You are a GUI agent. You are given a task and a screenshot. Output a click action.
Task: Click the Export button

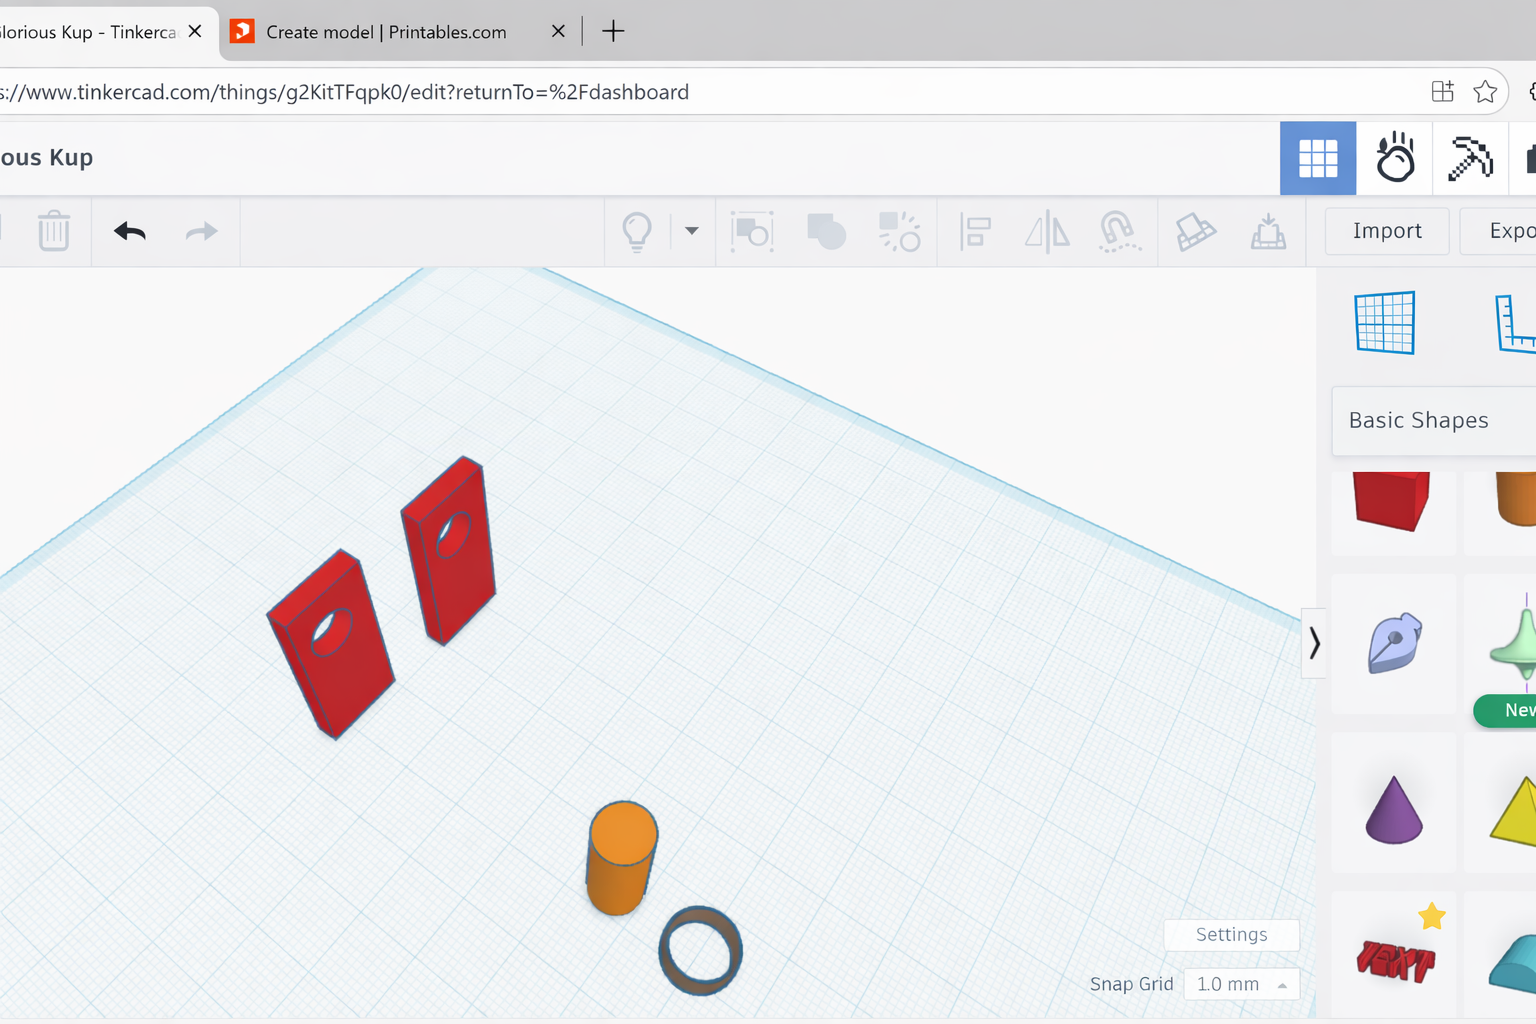tap(1499, 231)
